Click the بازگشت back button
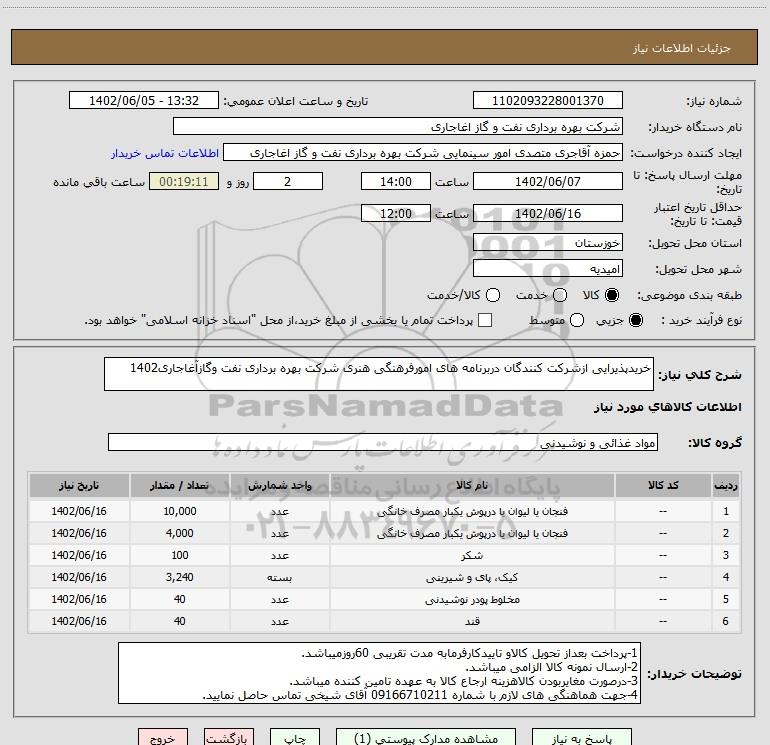 229,738
